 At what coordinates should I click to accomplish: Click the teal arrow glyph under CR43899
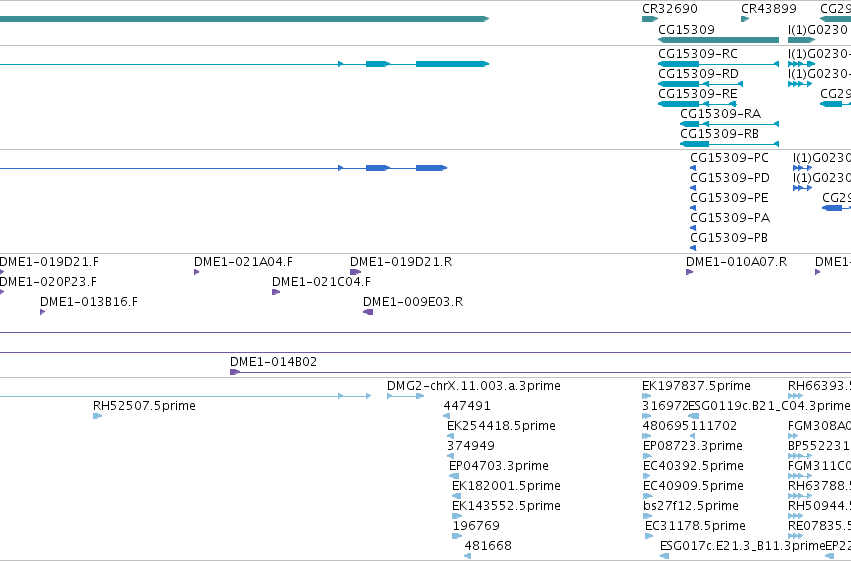(x=745, y=19)
